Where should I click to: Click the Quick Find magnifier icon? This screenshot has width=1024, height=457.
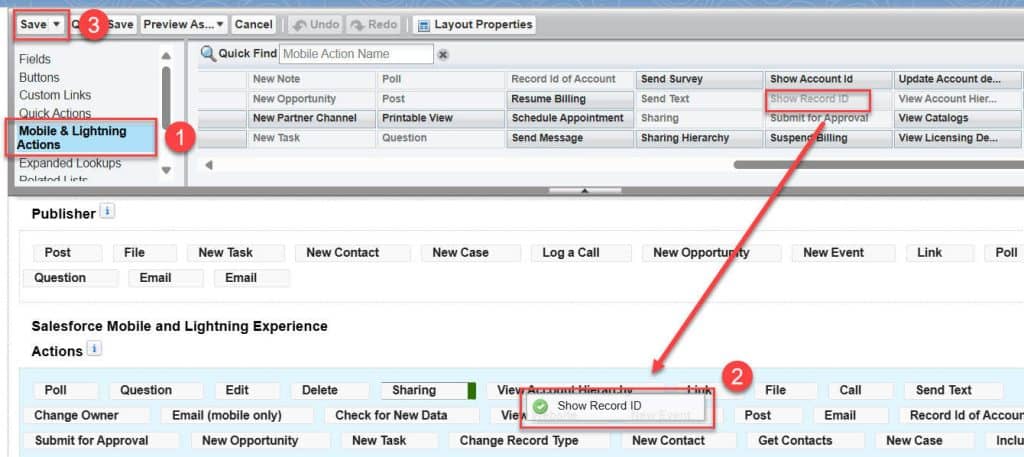coord(208,54)
